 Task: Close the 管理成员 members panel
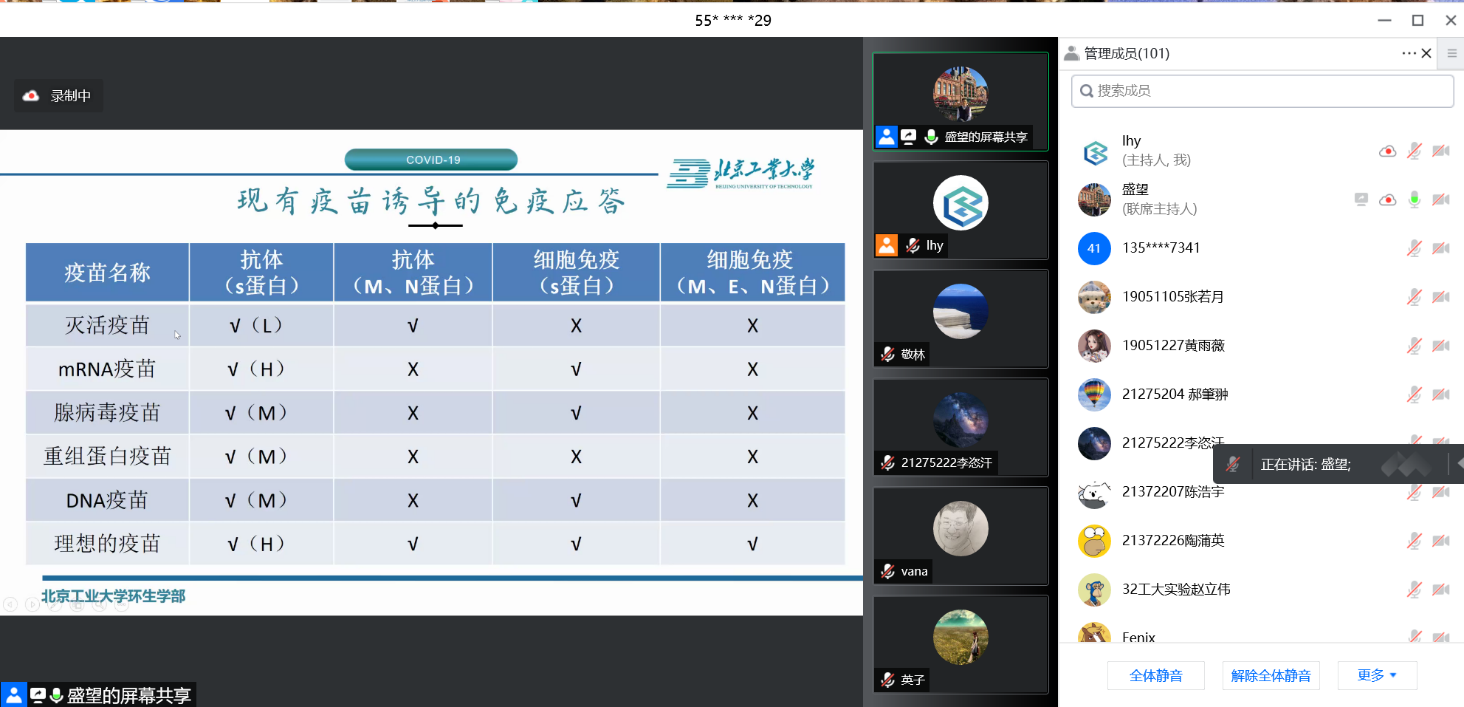tap(1427, 53)
